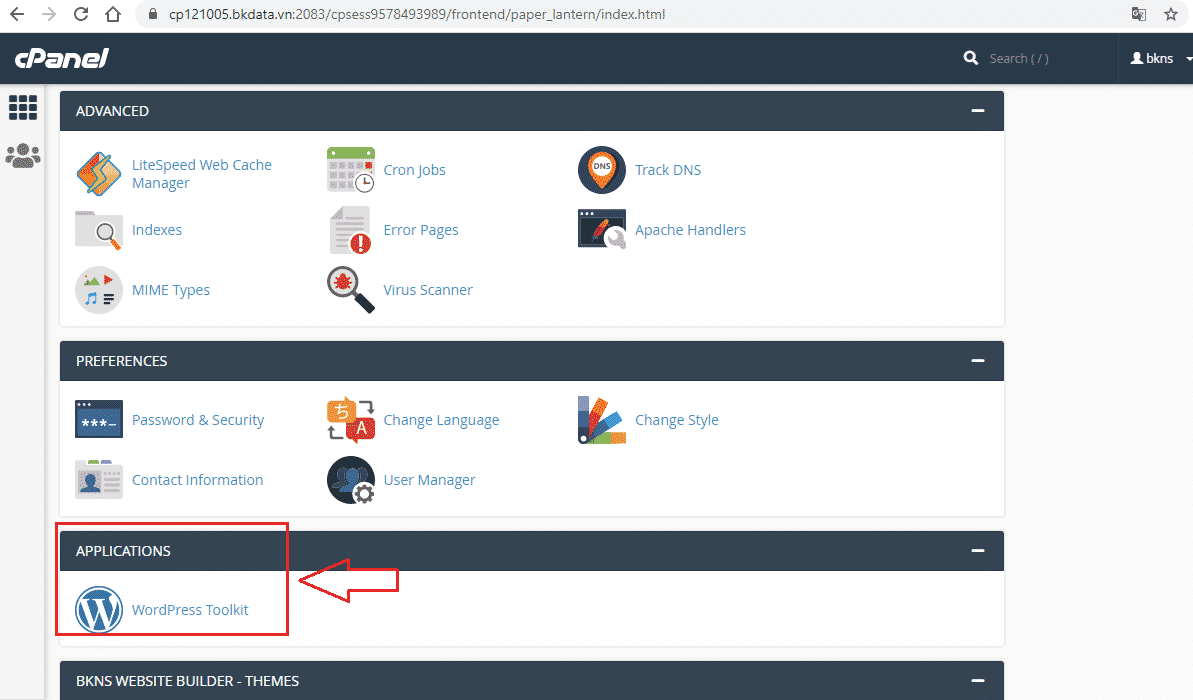Image resolution: width=1193 pixels, height=700 pixels.
Task: Click the search magnifier icon
Action: point(971,58)
